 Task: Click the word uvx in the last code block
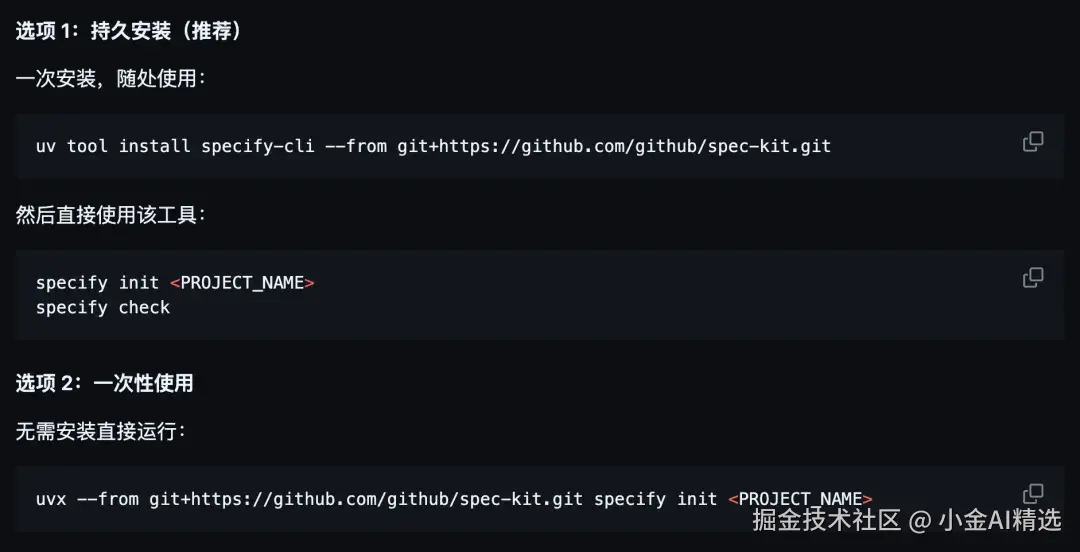click(51, 498)
